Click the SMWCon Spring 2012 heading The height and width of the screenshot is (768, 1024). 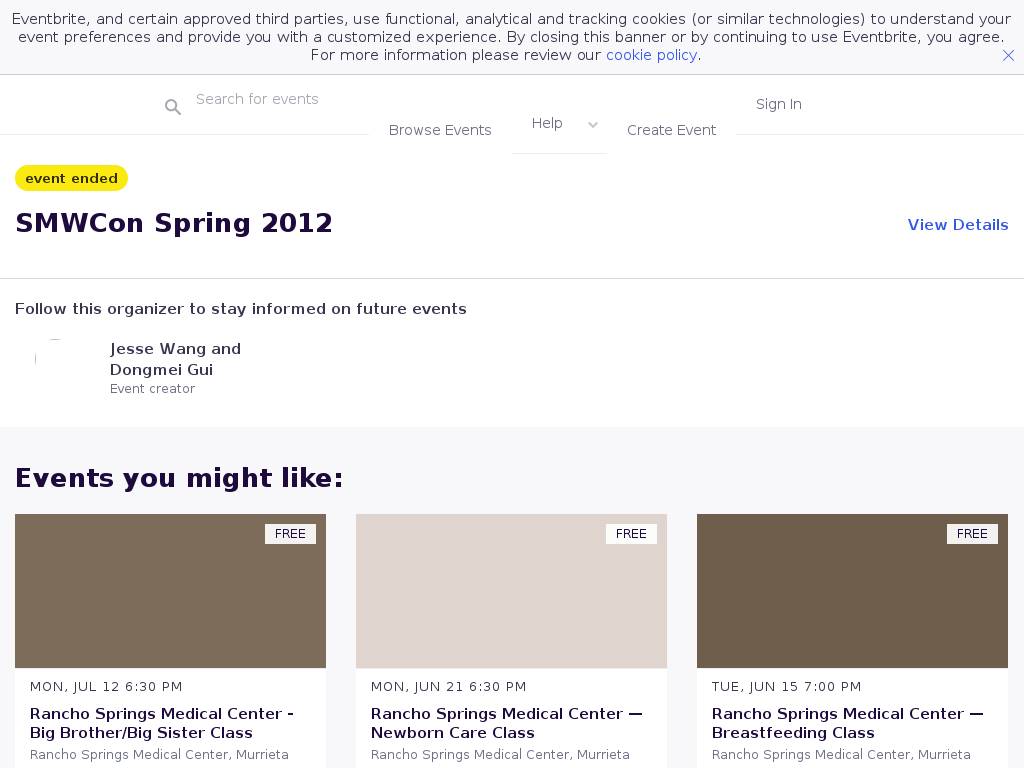coord(174,223)
